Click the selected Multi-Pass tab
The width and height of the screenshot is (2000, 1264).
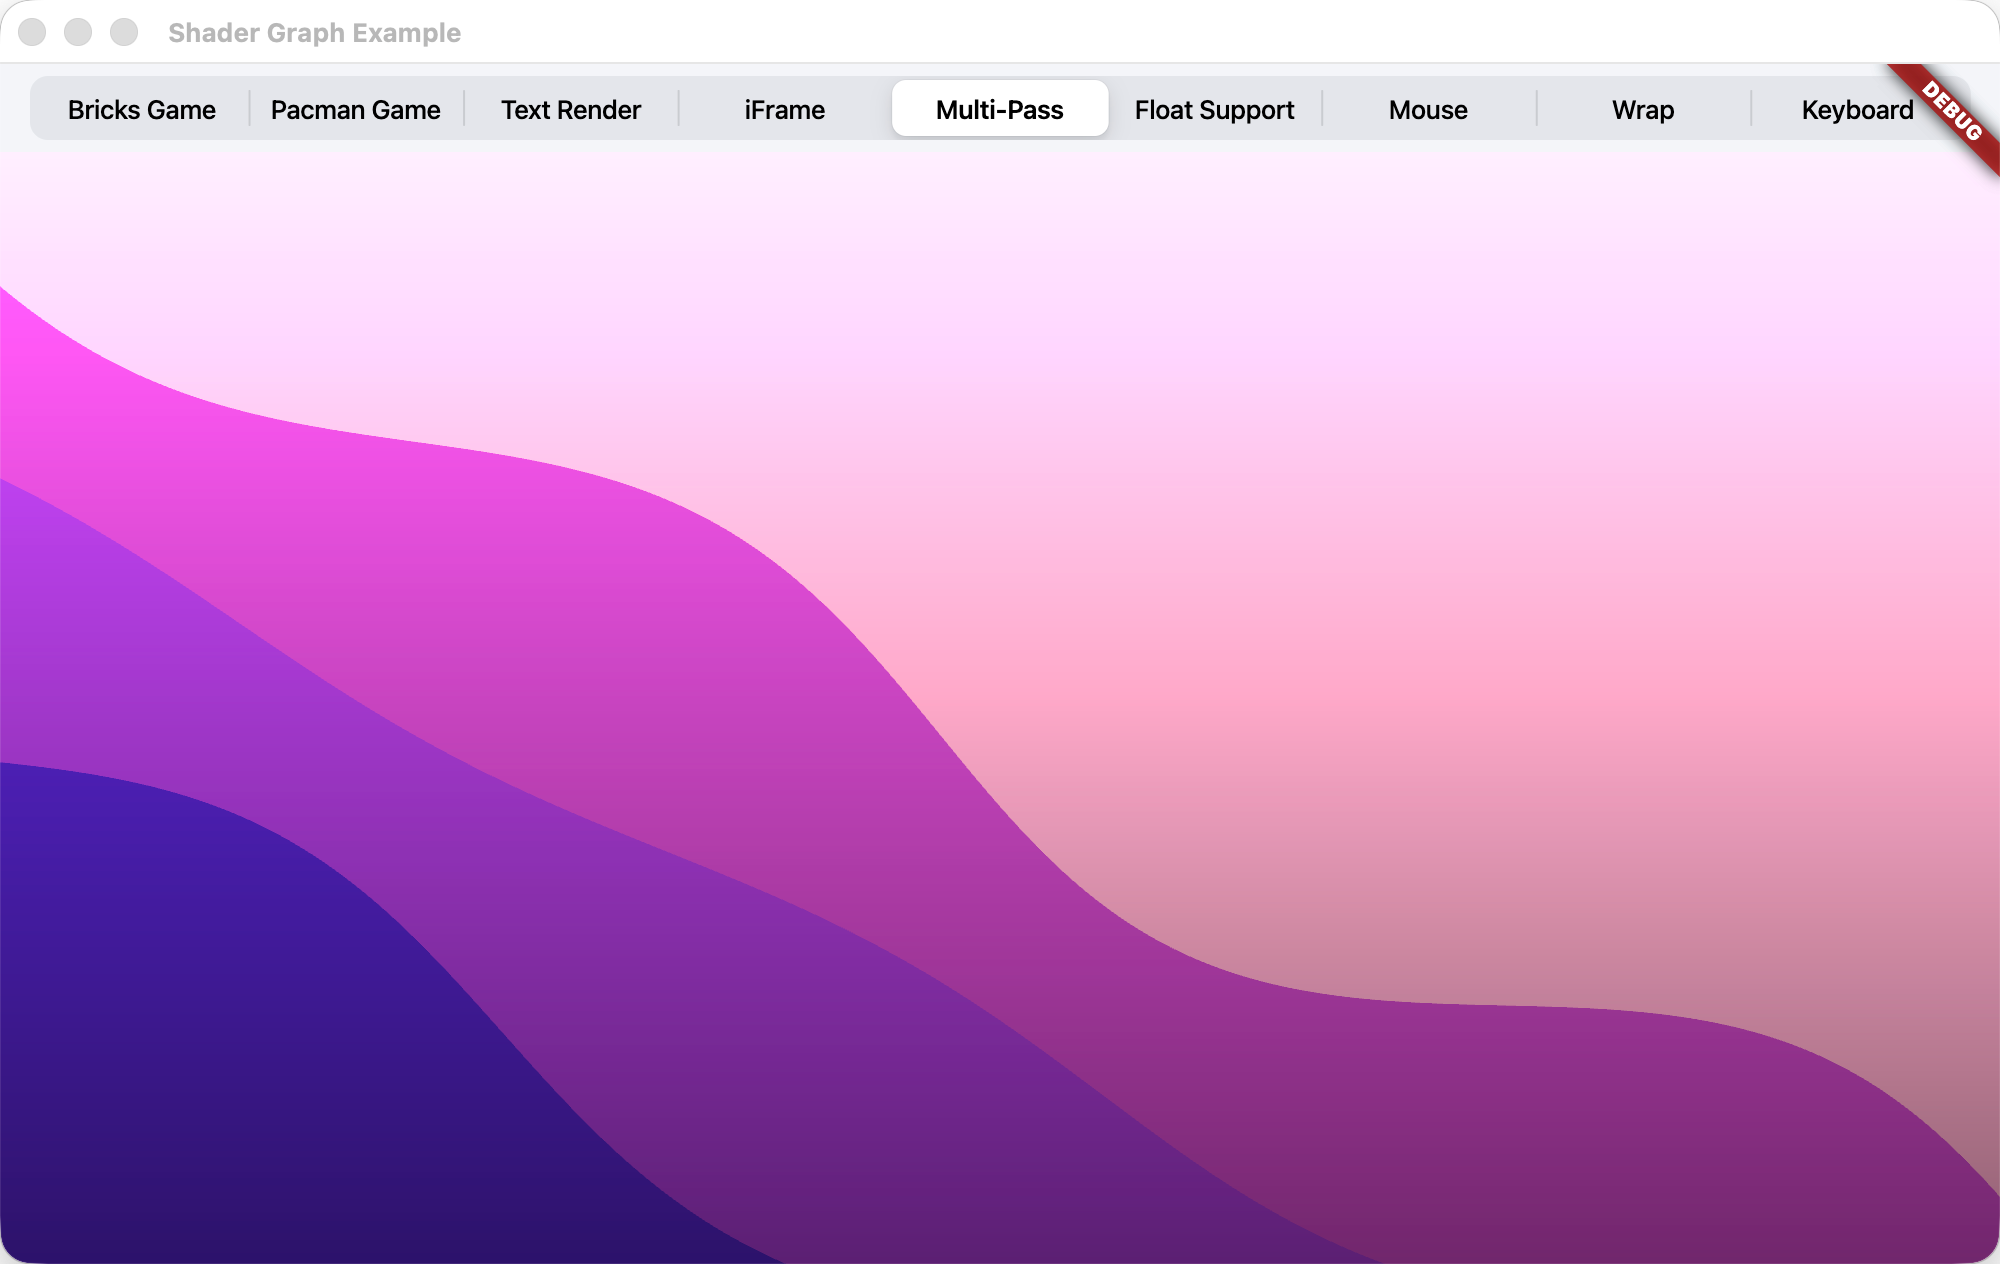pyautogui.click(x=999, y=109)
